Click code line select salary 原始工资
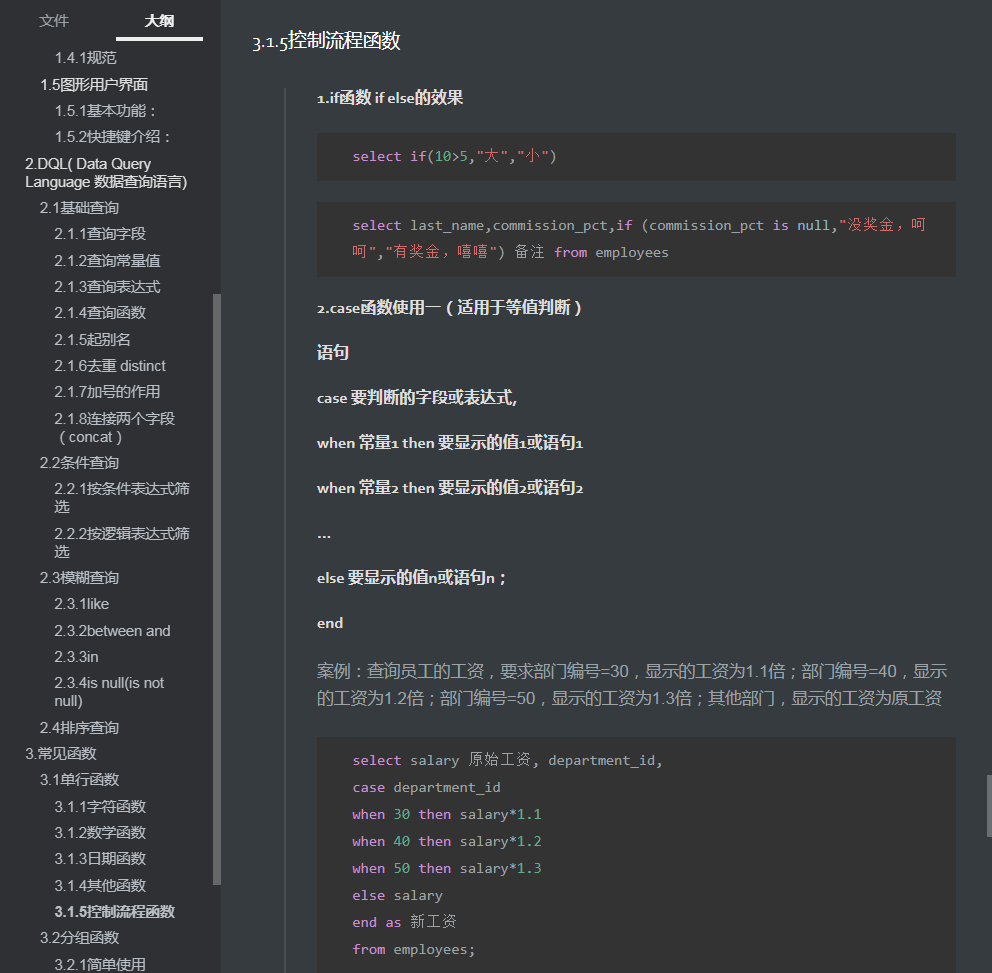 507,760
